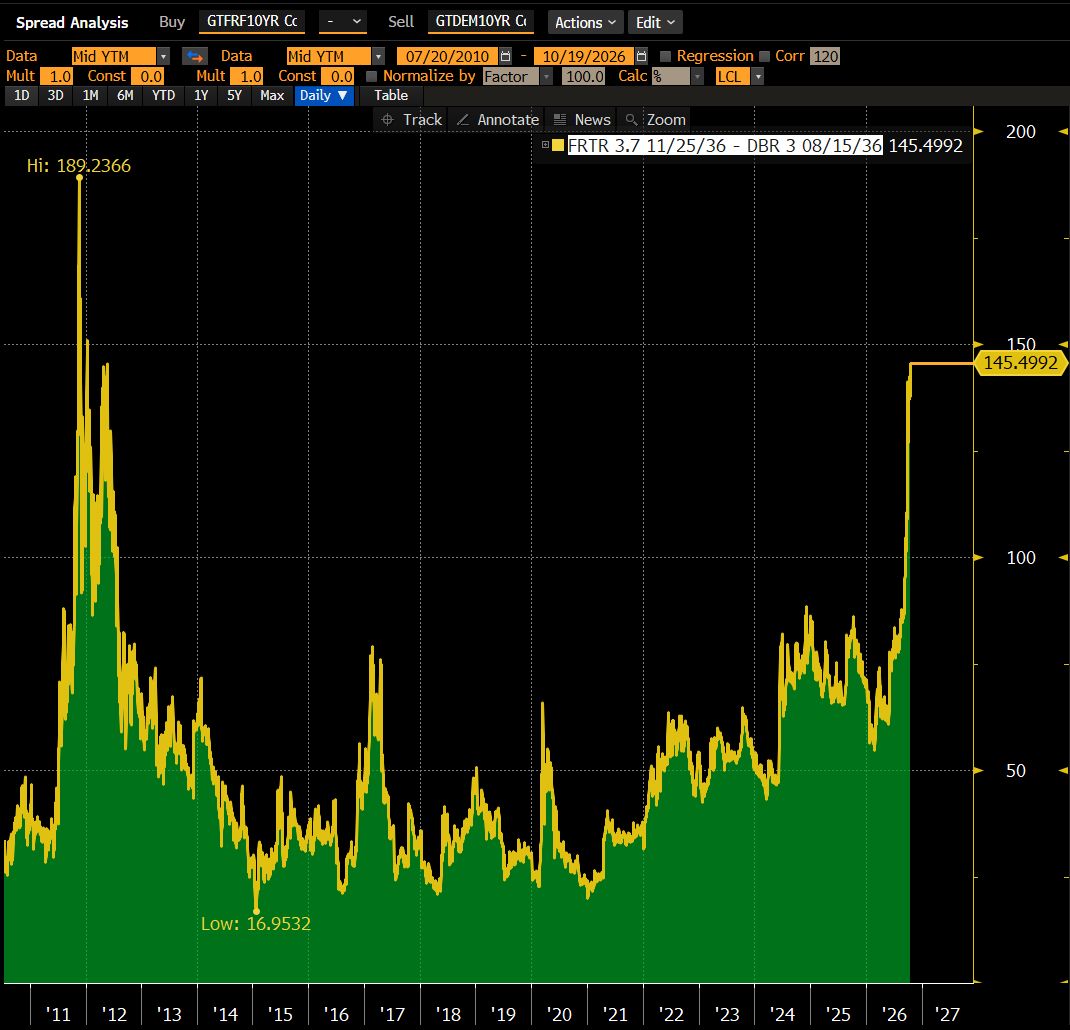Viewport: 1070px width, 1030px height.
Task: Switch to the Table view
Action: pos(391,96)
